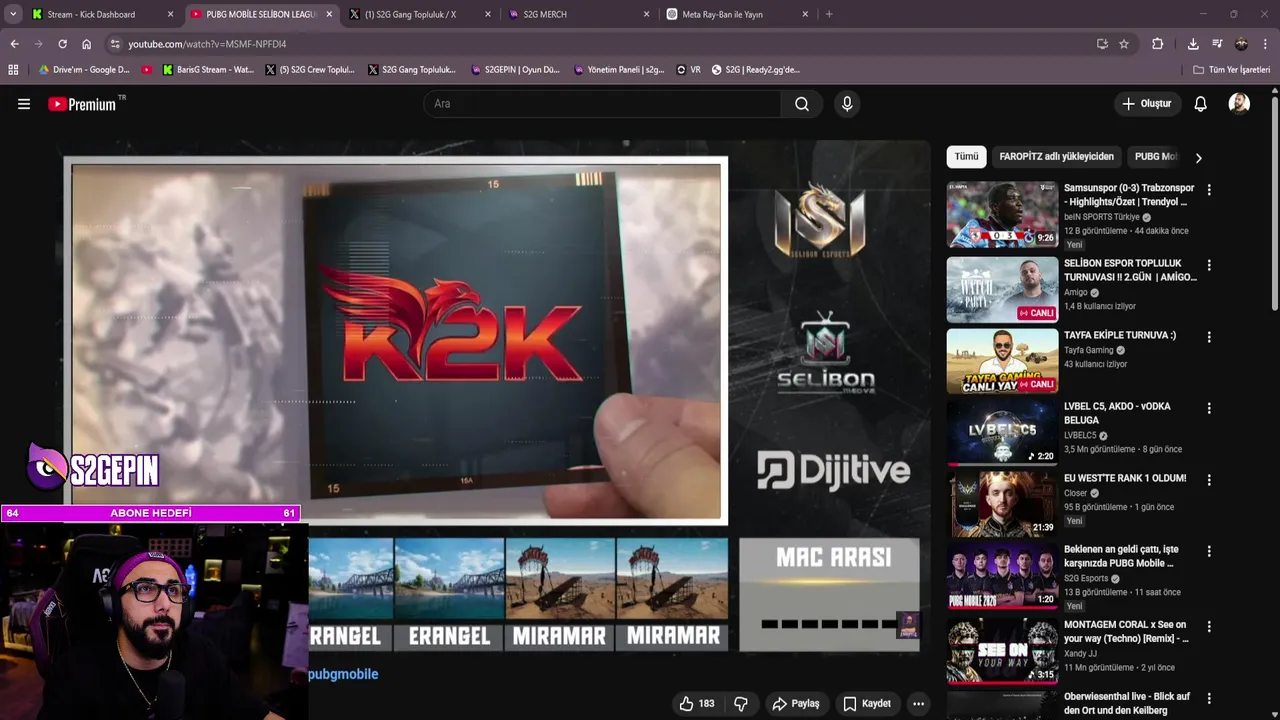
Task: Open options for MONTAGEM CORAL video
Action: tap(1208, 627)
